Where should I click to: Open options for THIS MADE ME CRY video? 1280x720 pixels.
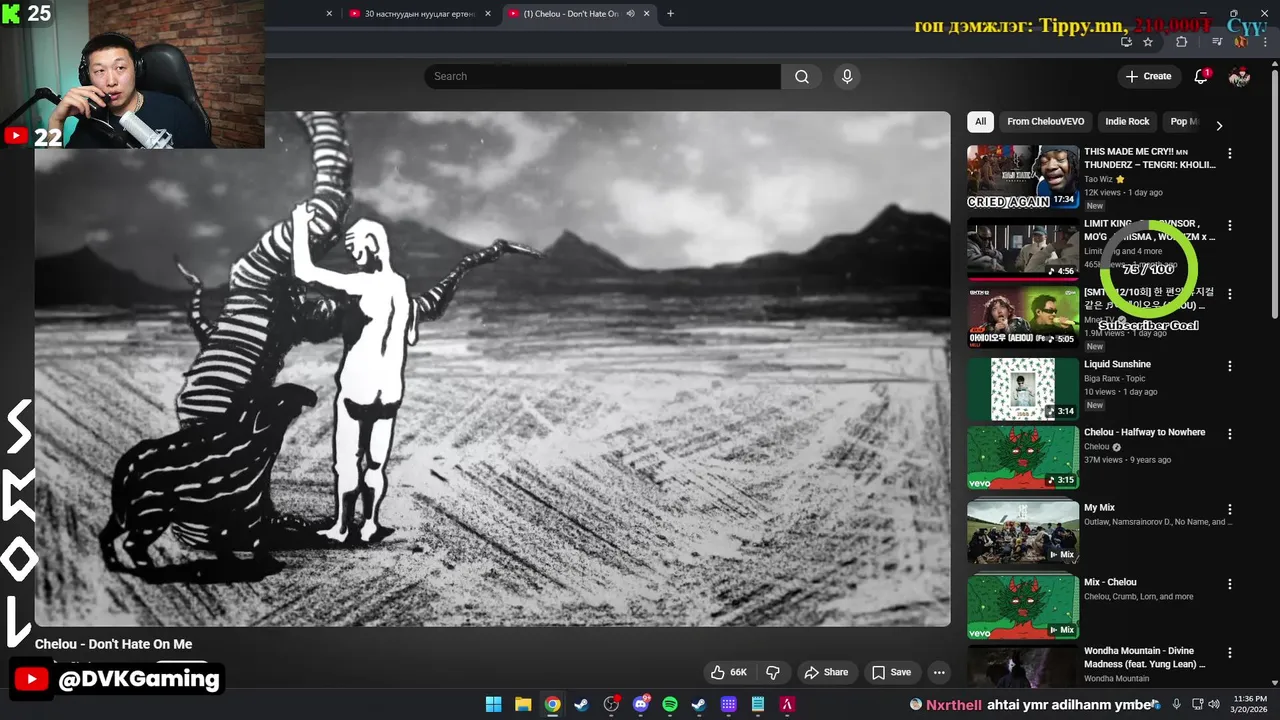(x=1230, y=154)
